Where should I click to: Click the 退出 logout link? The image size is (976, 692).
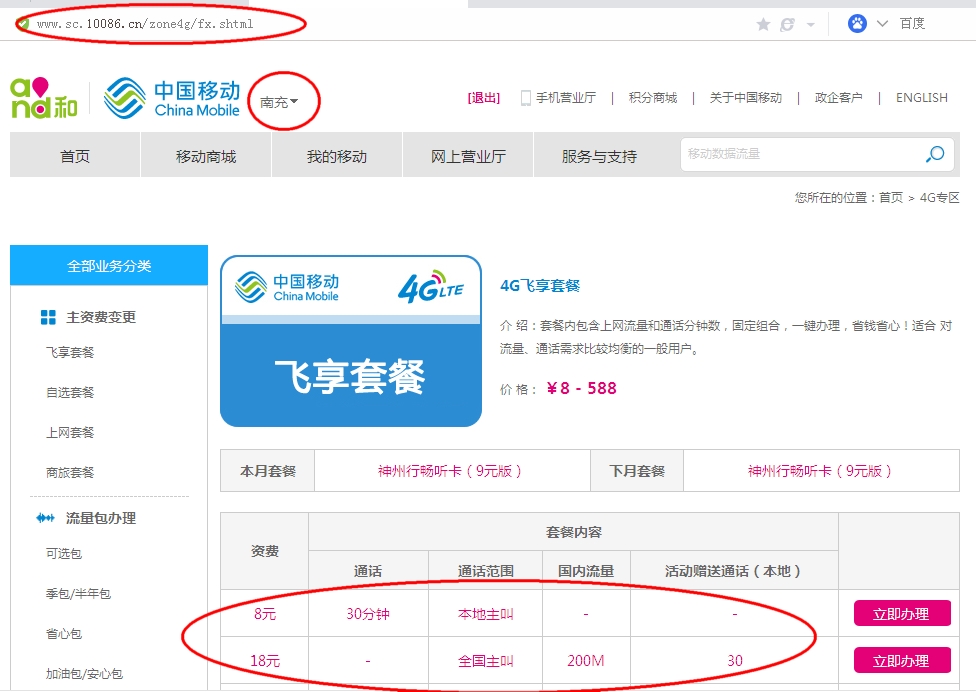[x=484, y=98]
